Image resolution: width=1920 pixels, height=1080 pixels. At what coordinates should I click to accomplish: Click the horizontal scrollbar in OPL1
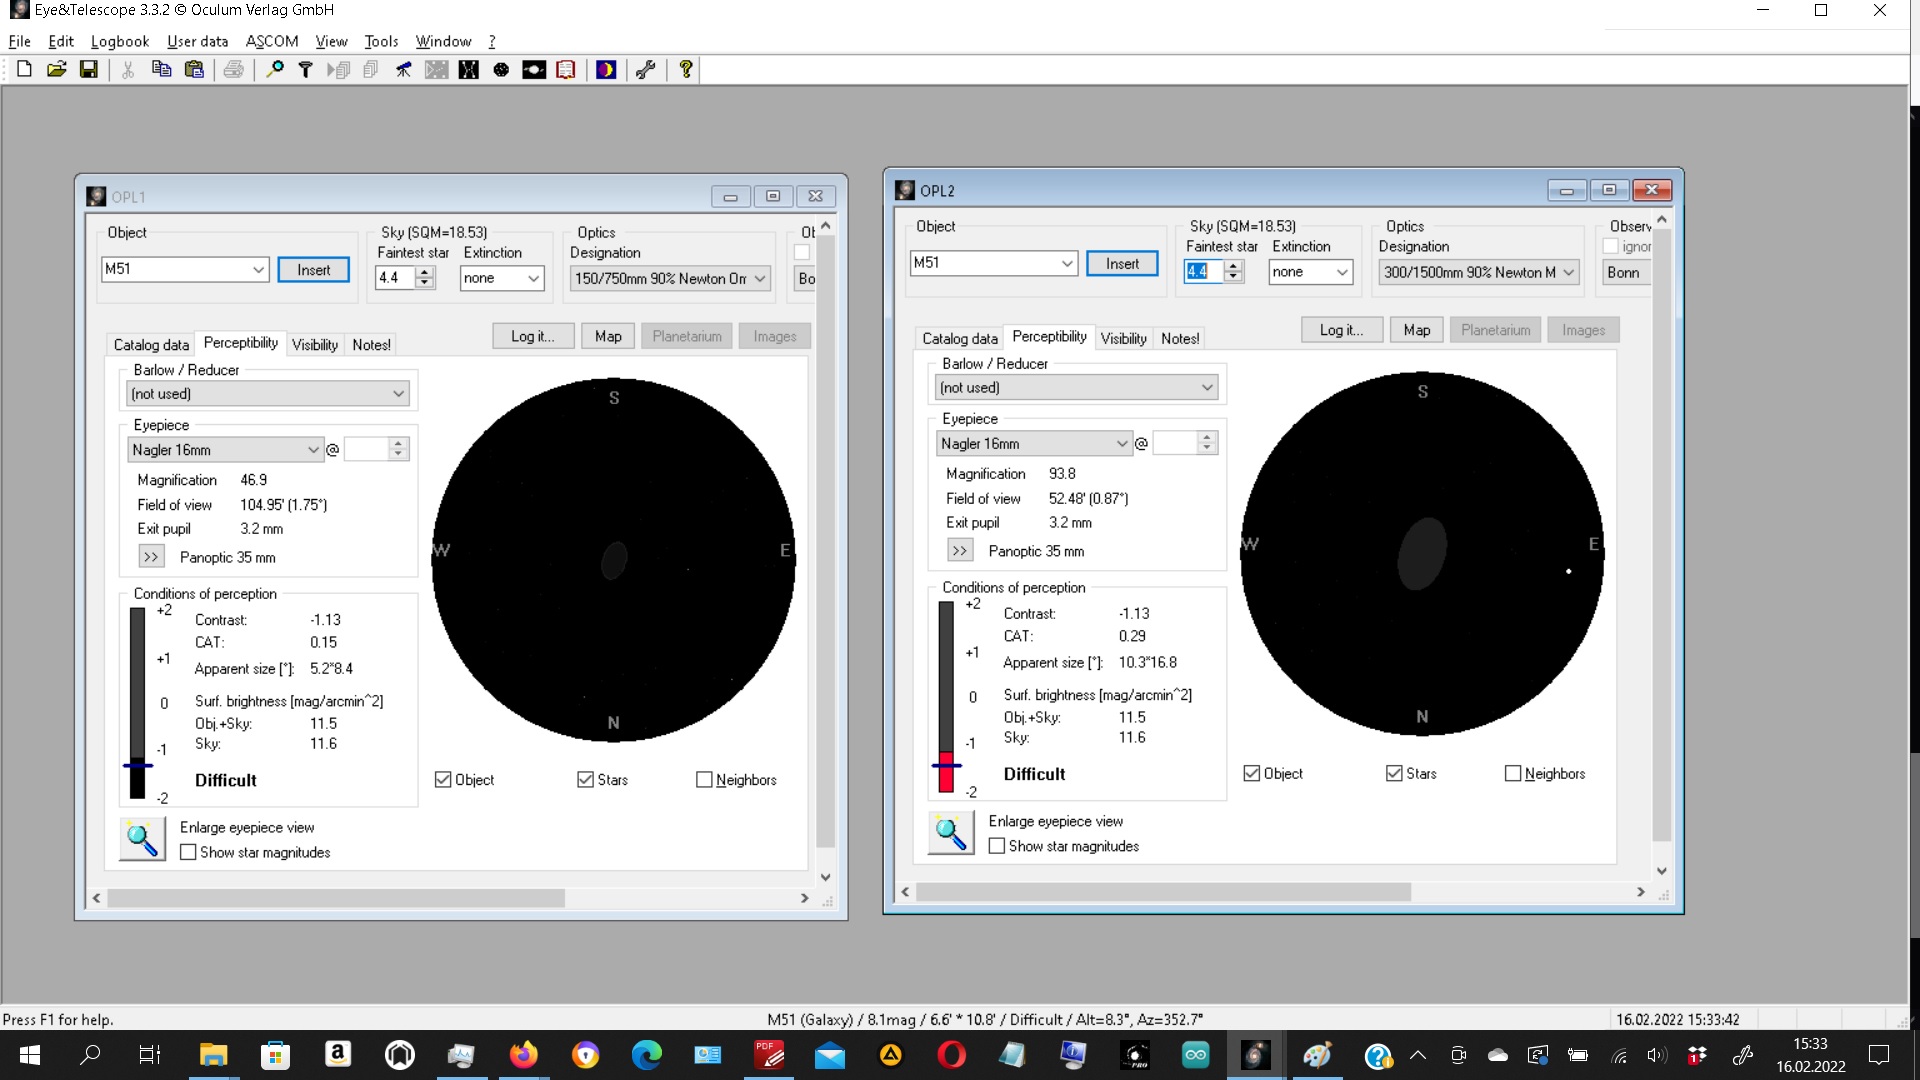pos(336,899)
